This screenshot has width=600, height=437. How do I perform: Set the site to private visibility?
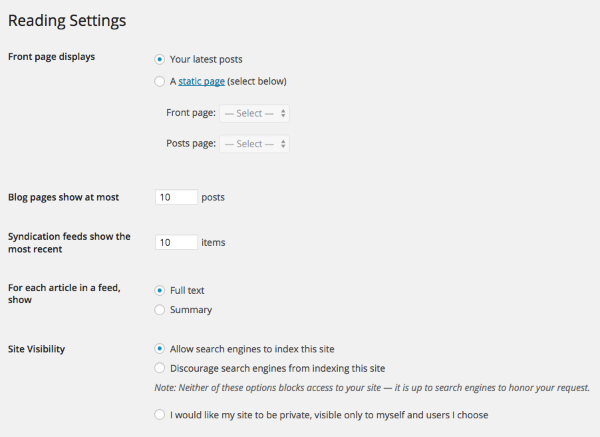[x=160, y=414]
